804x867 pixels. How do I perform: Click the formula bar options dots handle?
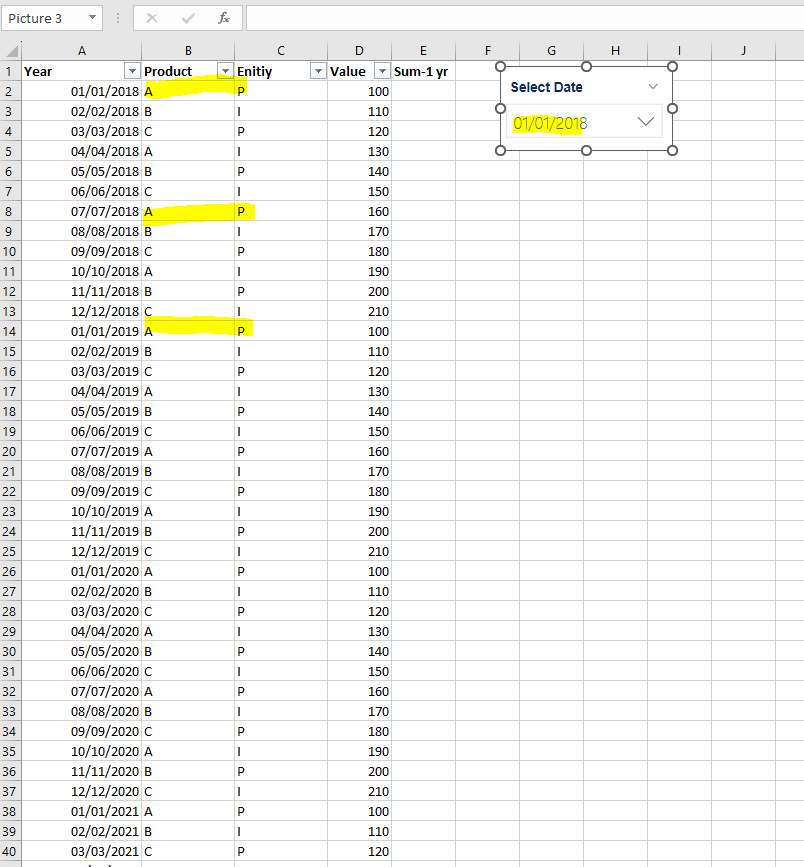coord(118,18)
